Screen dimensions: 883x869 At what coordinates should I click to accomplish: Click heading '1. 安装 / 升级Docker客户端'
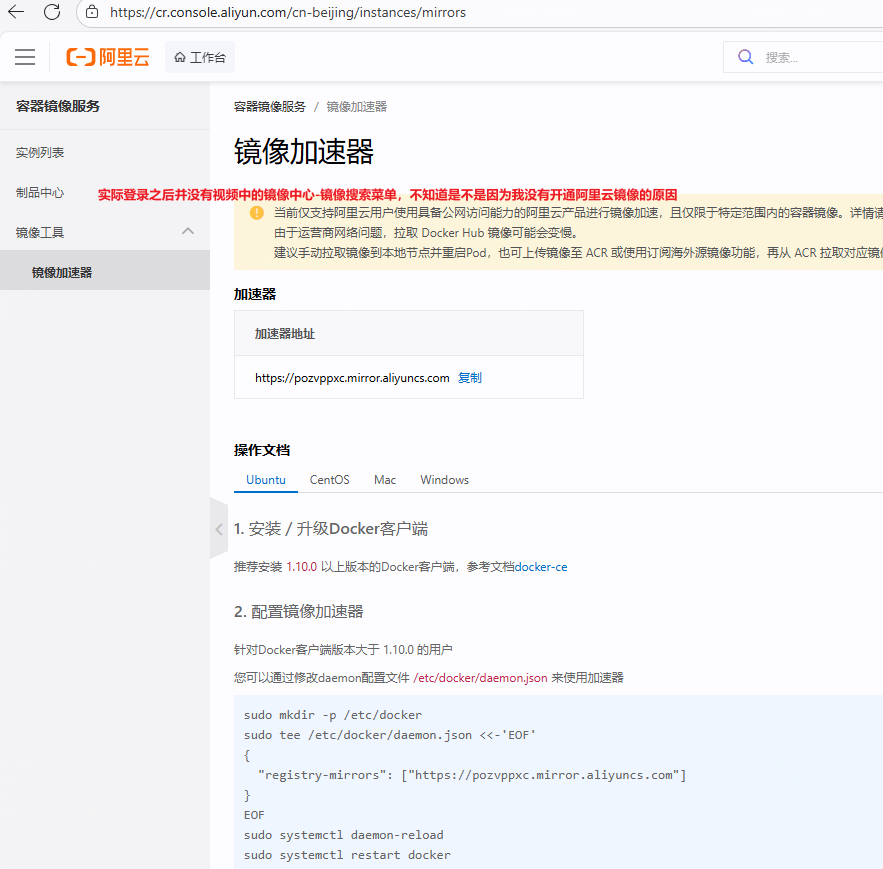pos(331,529)
